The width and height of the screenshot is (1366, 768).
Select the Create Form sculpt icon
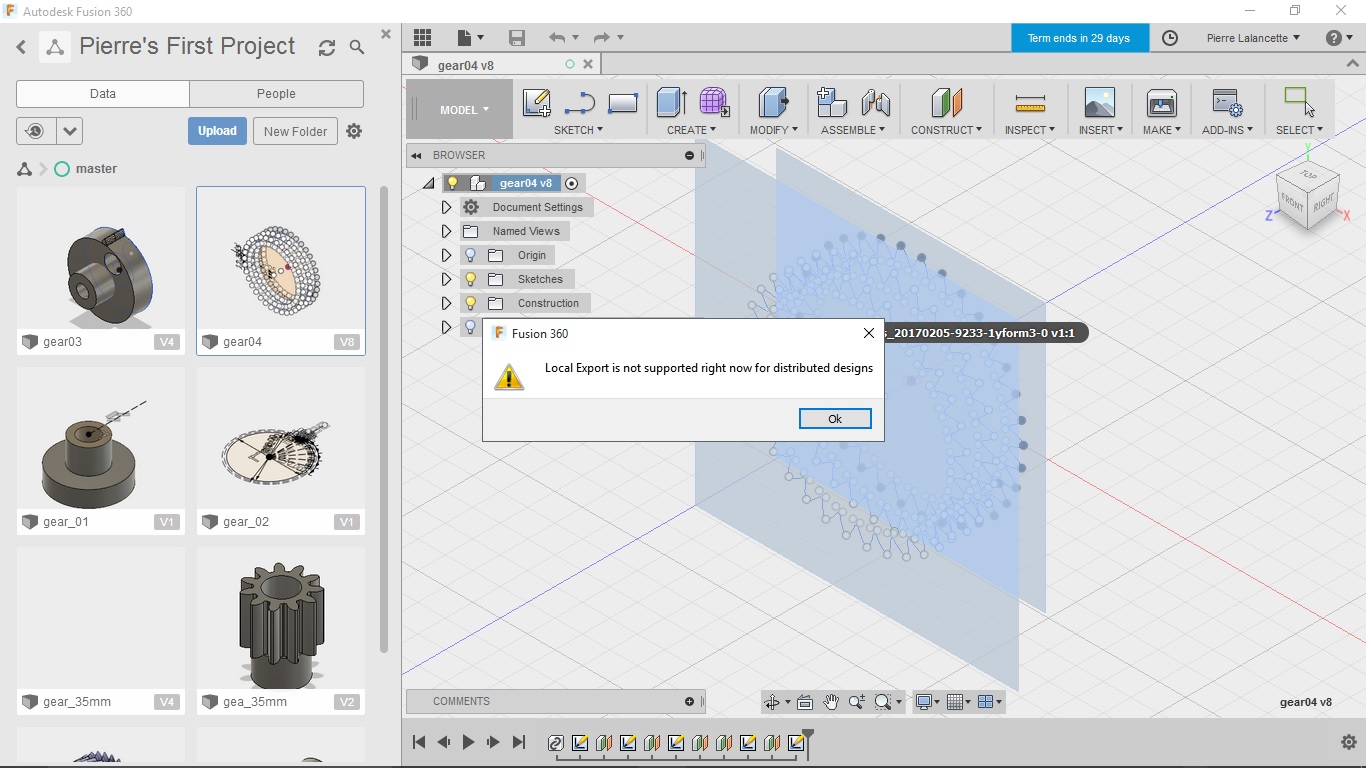(x=714, y=102)
